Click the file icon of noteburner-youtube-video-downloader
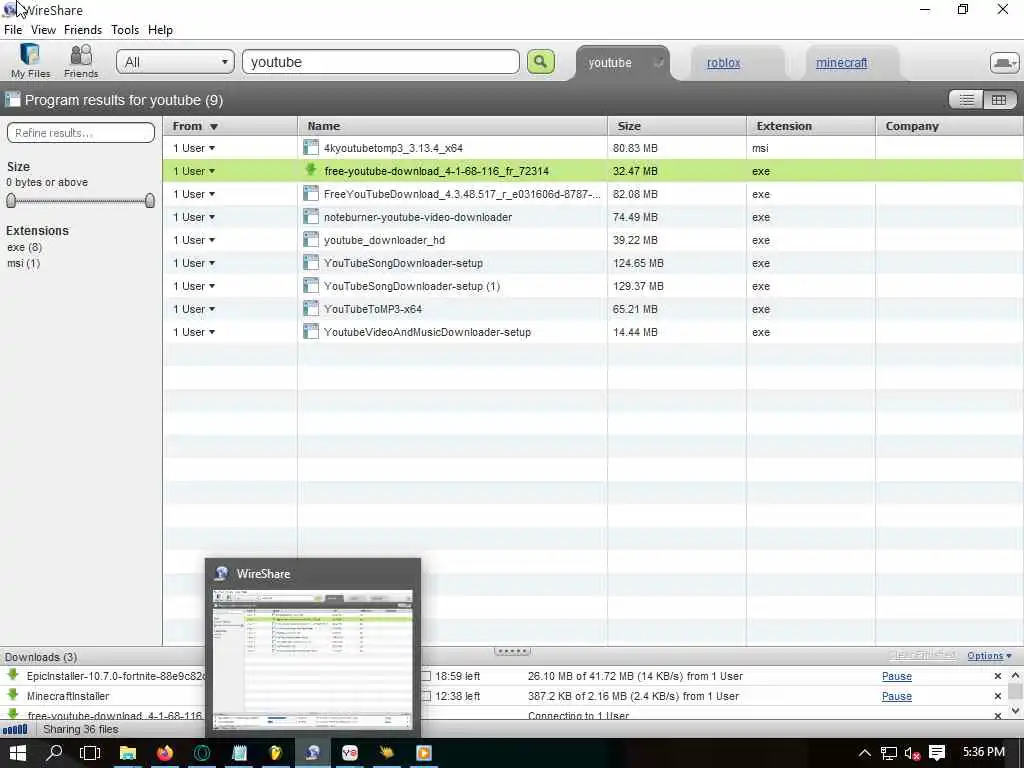The width and height of the screenshot is (1024, 768). (x=312, y=216)
